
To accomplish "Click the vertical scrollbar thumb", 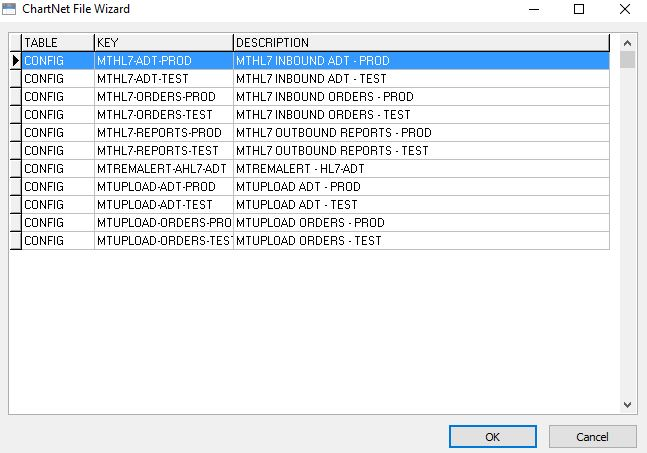I will point(628,59).
